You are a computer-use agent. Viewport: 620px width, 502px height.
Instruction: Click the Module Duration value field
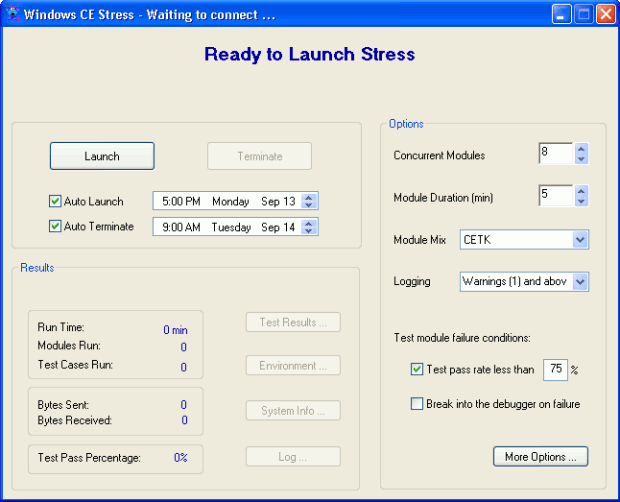point(556,195)
